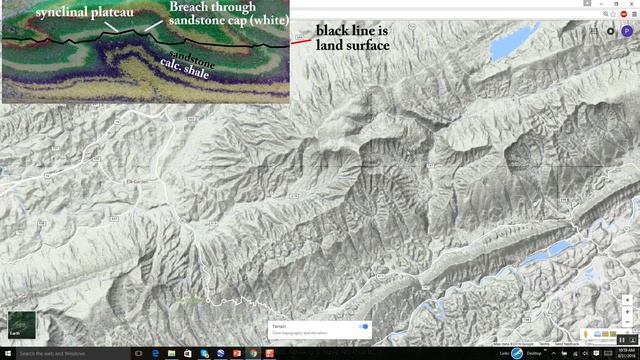This screenshot has width=640, height=360.
Task: Zoom in with the plus button
Action: point(627,312)
